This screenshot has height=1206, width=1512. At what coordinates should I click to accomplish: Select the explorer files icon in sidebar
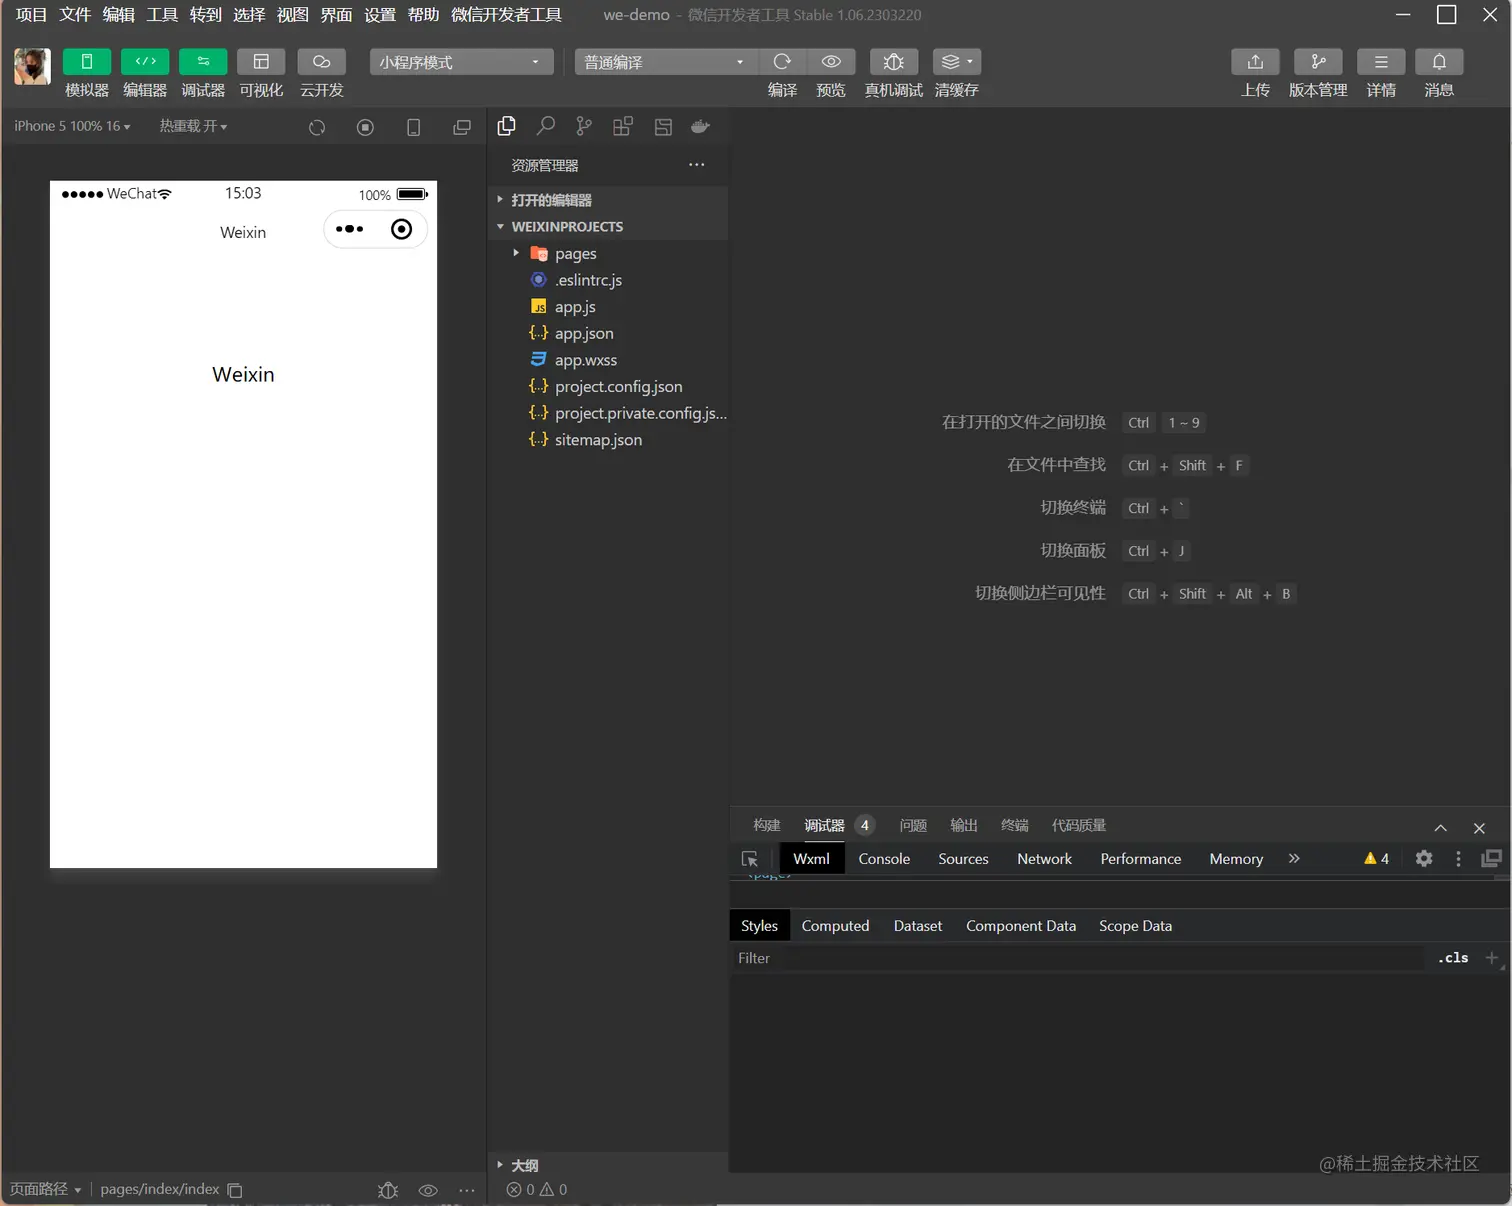[x=507, y=126]
